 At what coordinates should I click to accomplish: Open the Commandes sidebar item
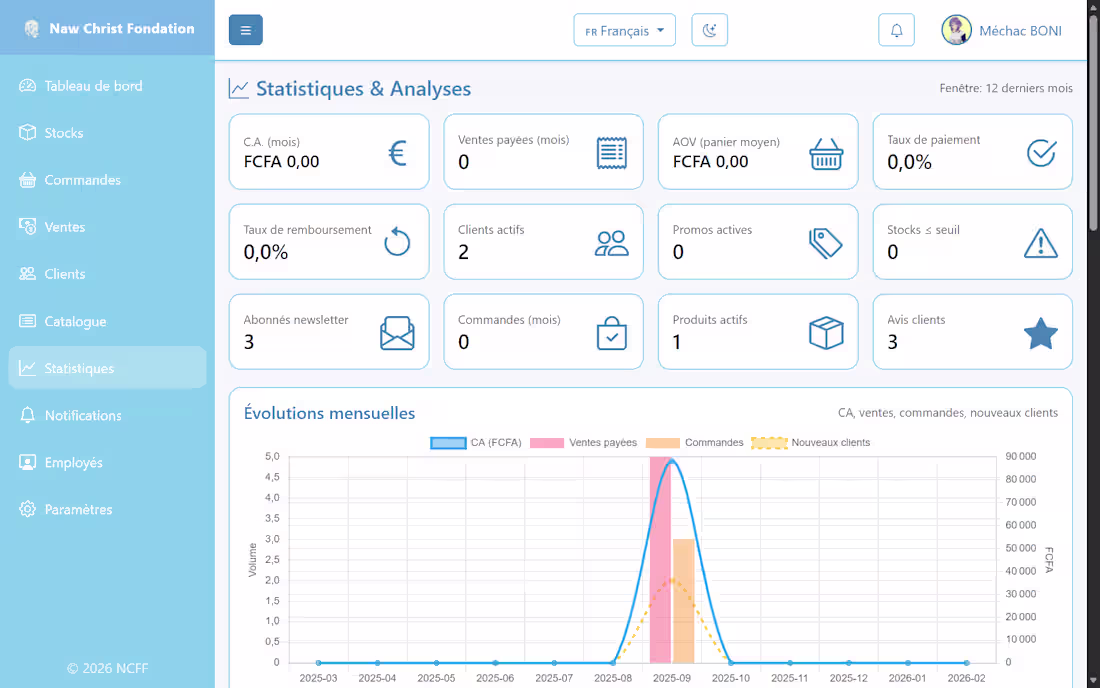pyautogui.click(x=107, y=180)
